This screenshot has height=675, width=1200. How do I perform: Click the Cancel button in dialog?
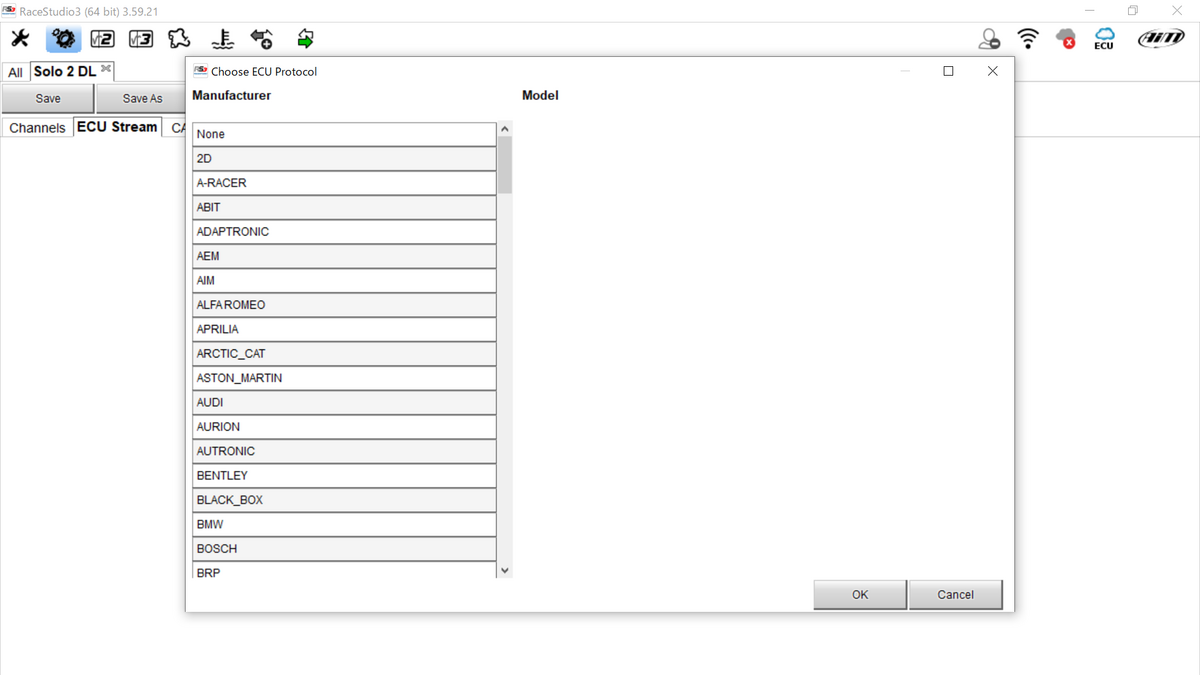pos(955,594)
